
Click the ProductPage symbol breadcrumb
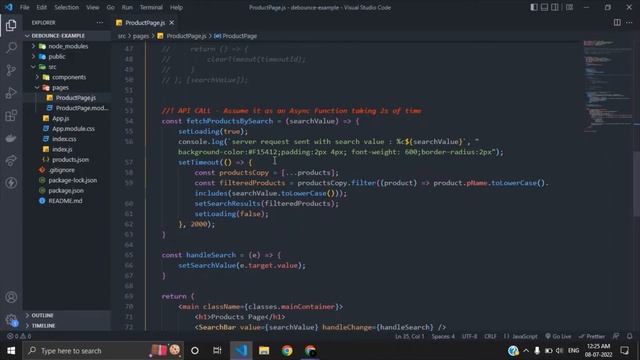[x=236, y=36]
